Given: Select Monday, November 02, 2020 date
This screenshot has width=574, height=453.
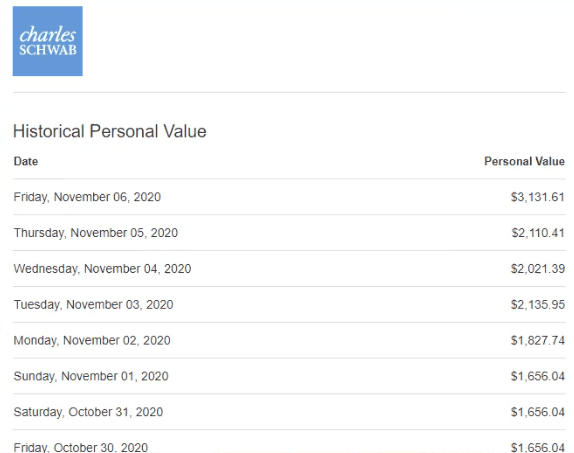Looking at the screenshot, I should [x=92, y=341].
